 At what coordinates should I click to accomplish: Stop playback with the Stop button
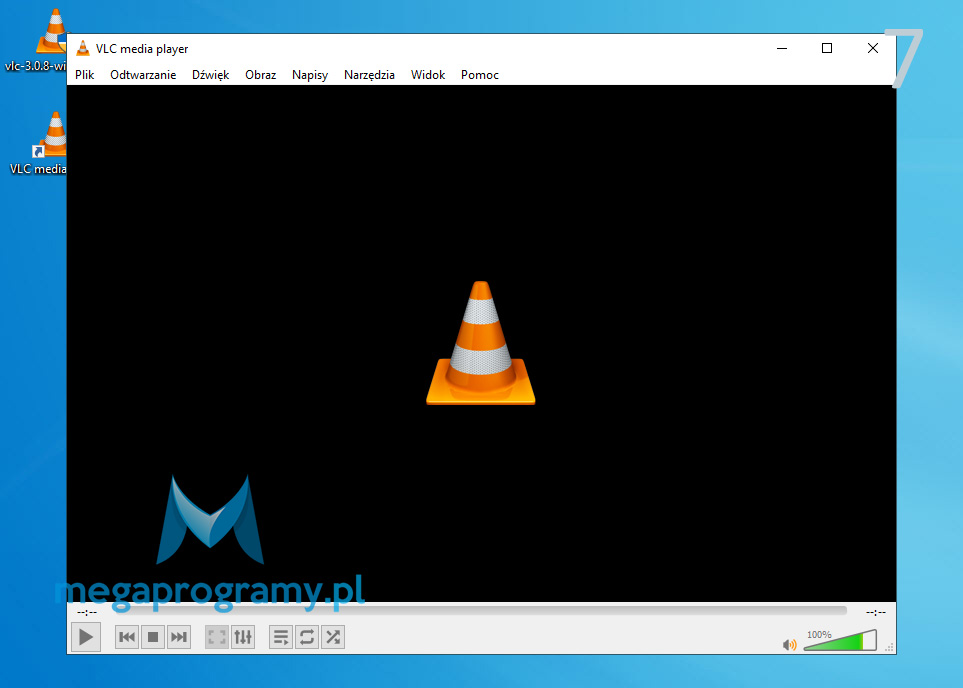pyautogui.click(x=153, y=637)
